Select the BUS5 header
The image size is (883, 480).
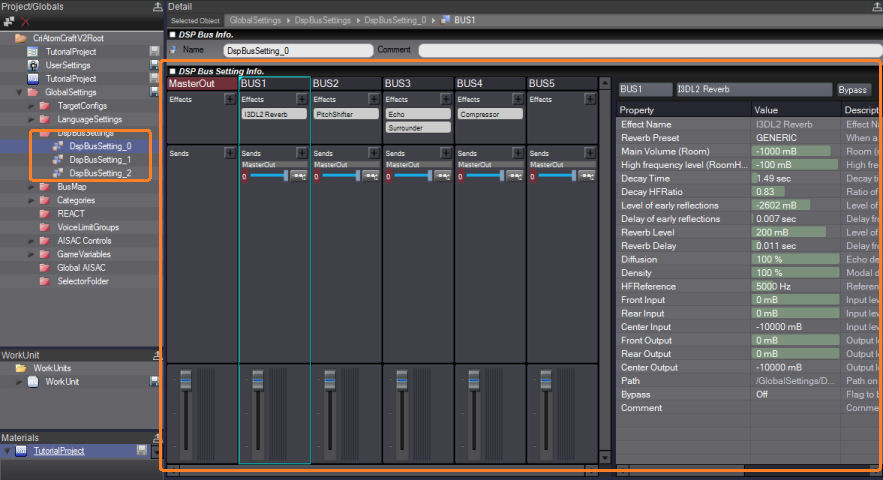coord(562,83)
